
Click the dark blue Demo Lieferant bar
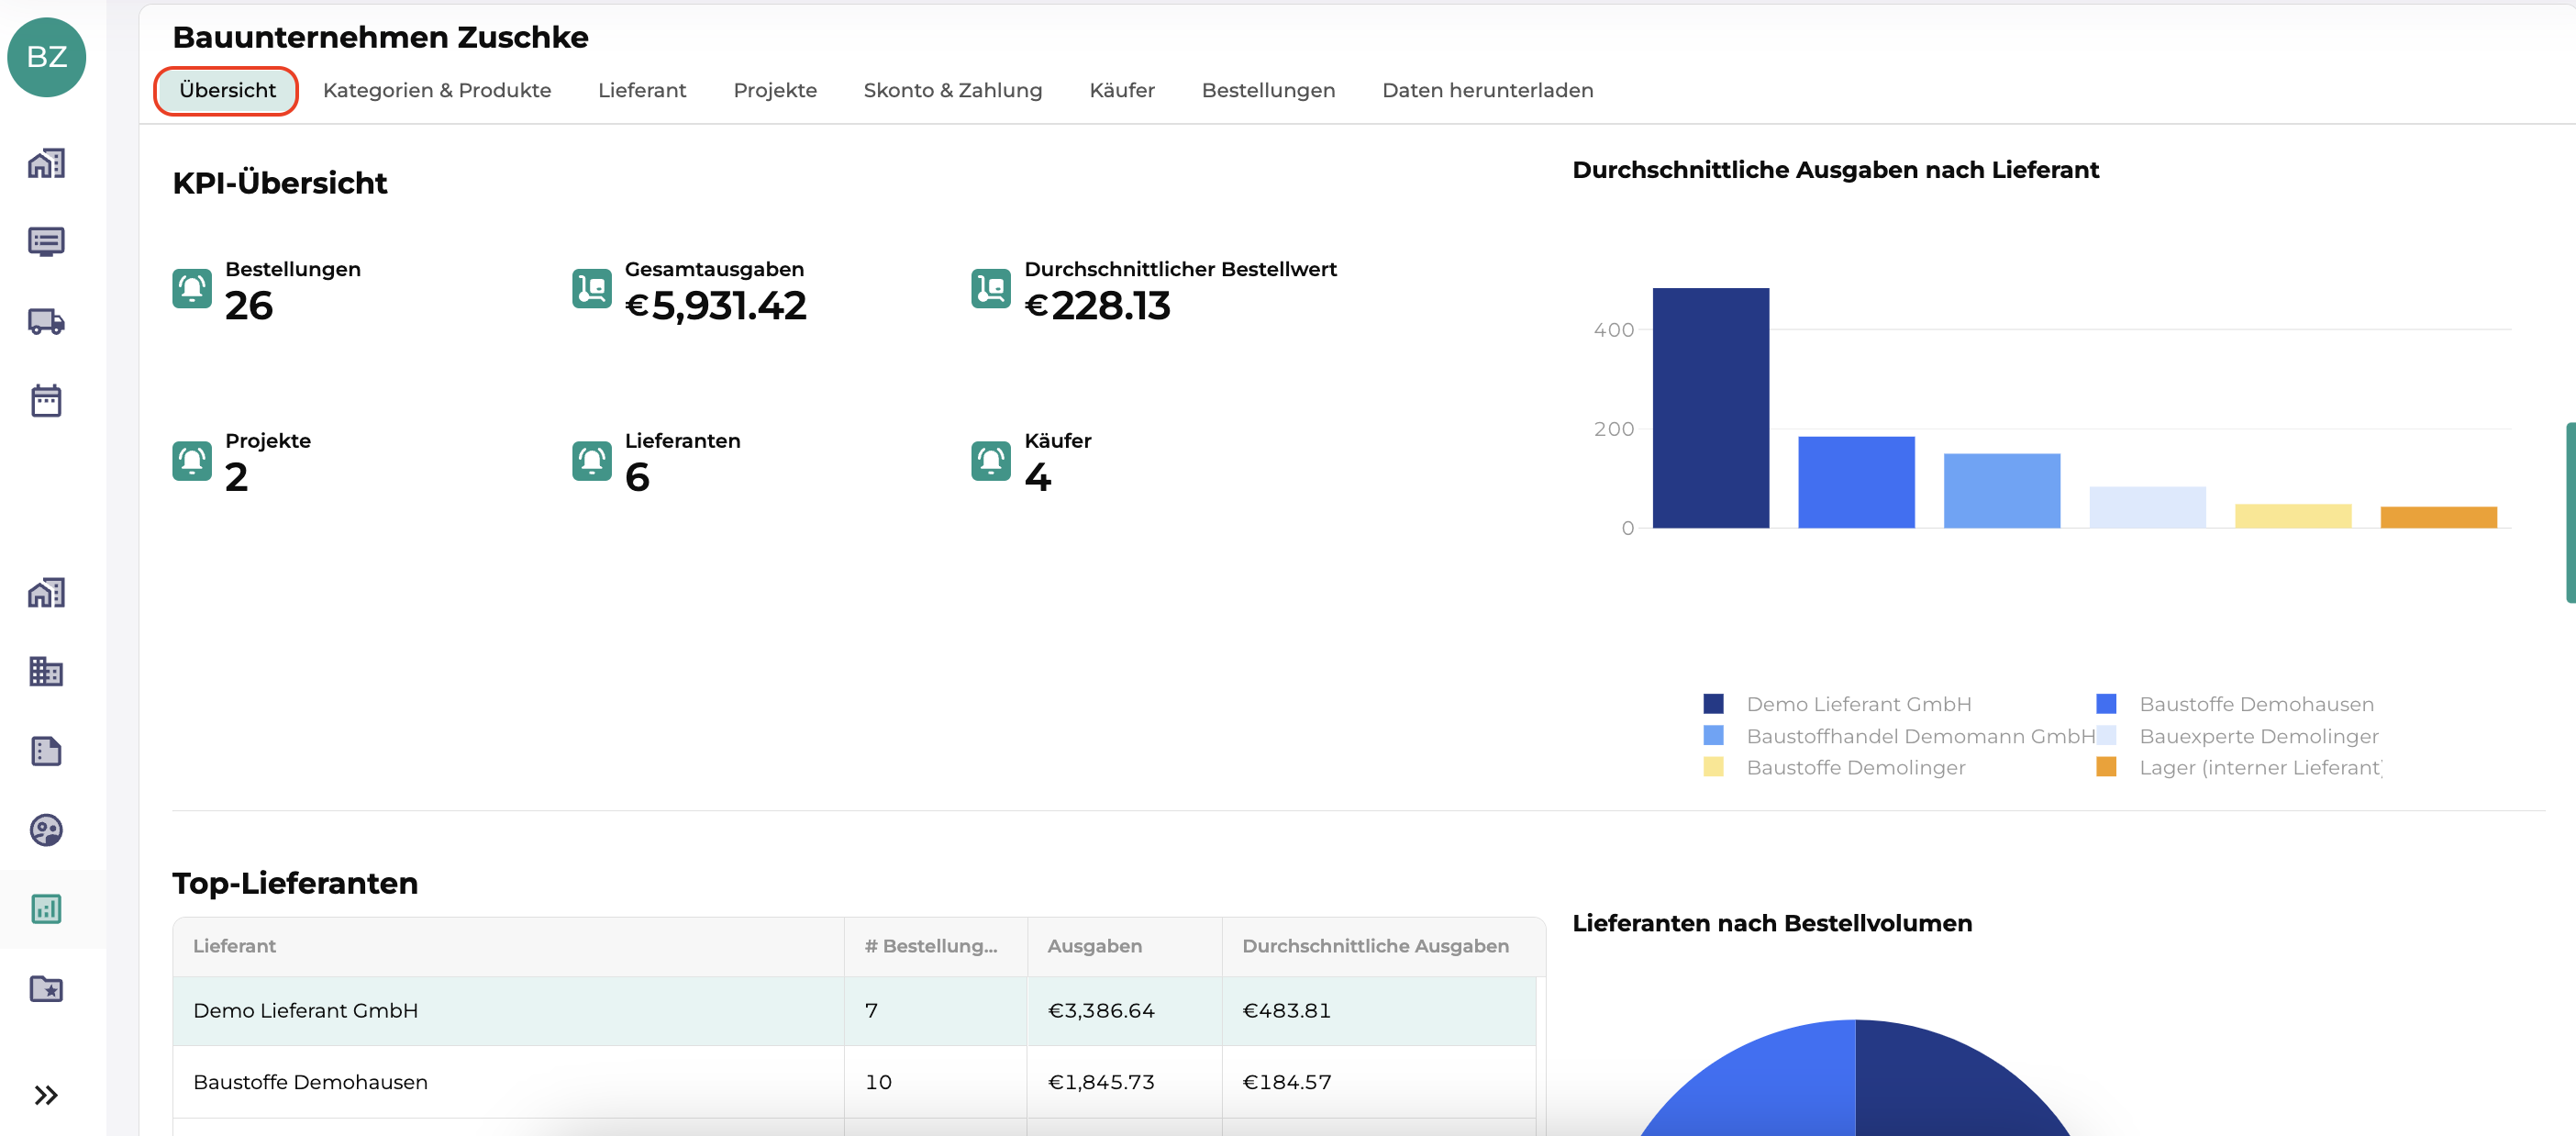[1711, 408]
